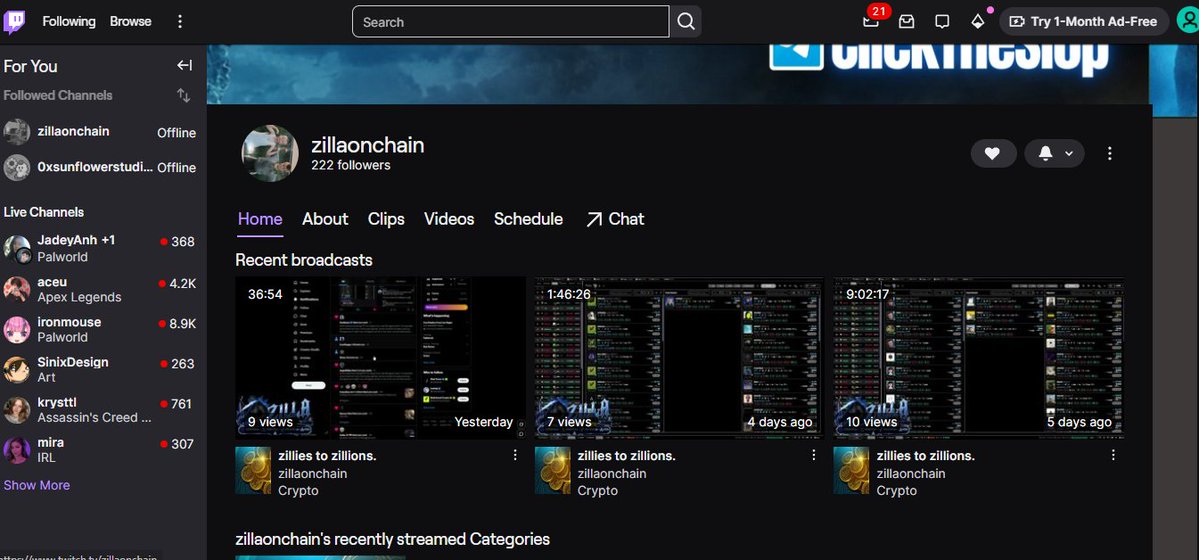The width and height of the screenshot is (1199, 560).
Task: Switch to the Schedule tab
Action: 528,219
